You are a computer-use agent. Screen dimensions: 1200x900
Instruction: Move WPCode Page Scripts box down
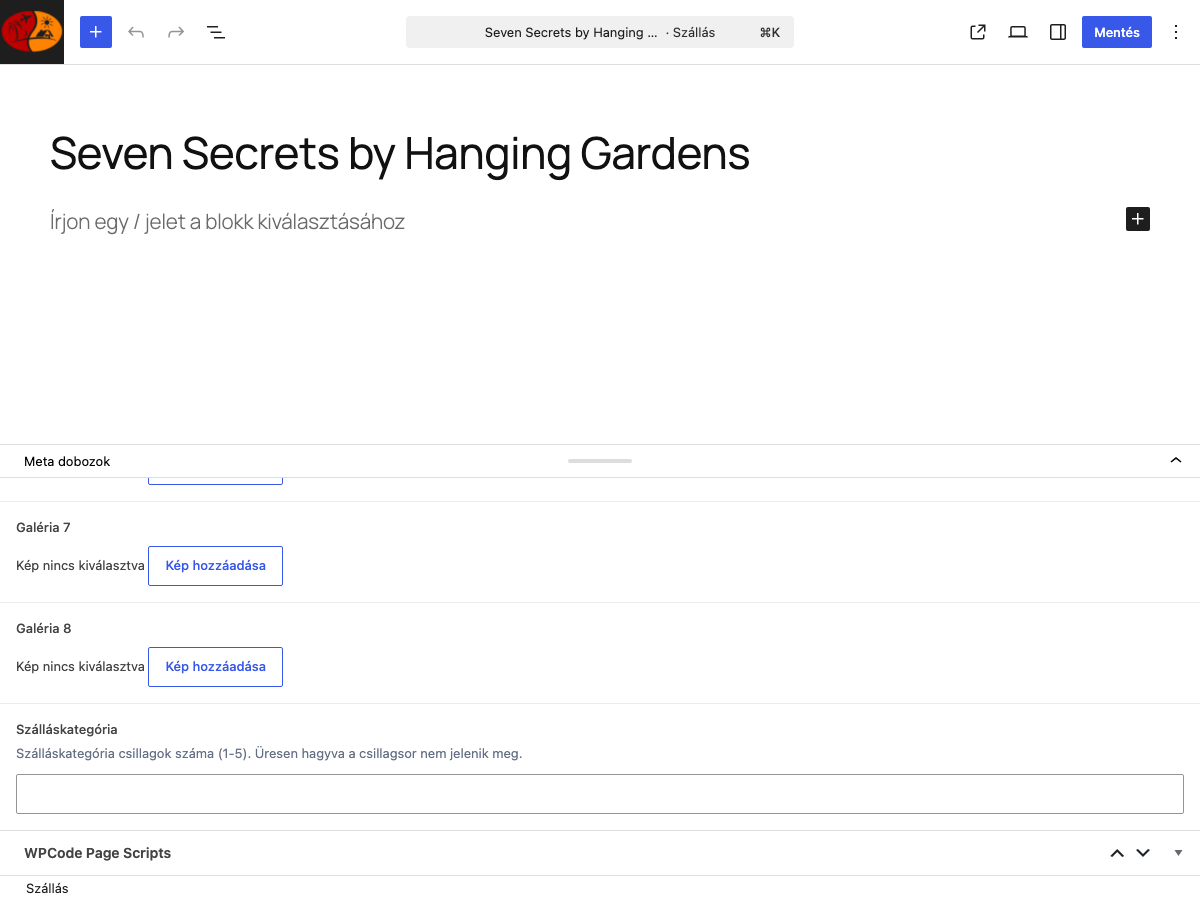[1144, 853]
